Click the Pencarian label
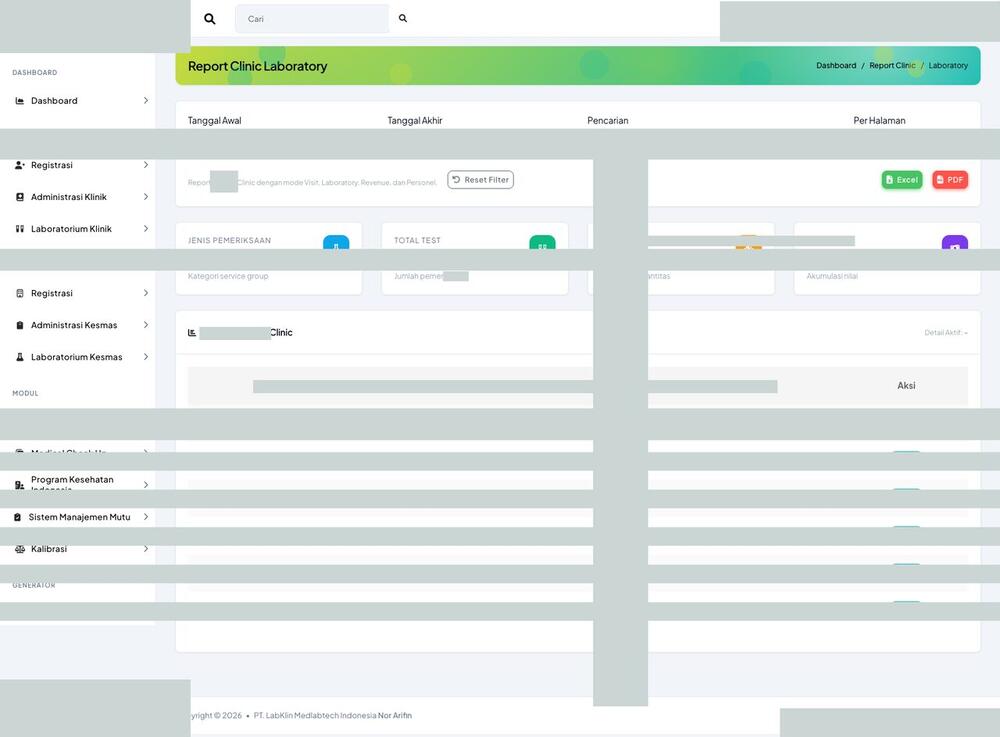This screenshot has width=1000, height=737. point(608,120)
